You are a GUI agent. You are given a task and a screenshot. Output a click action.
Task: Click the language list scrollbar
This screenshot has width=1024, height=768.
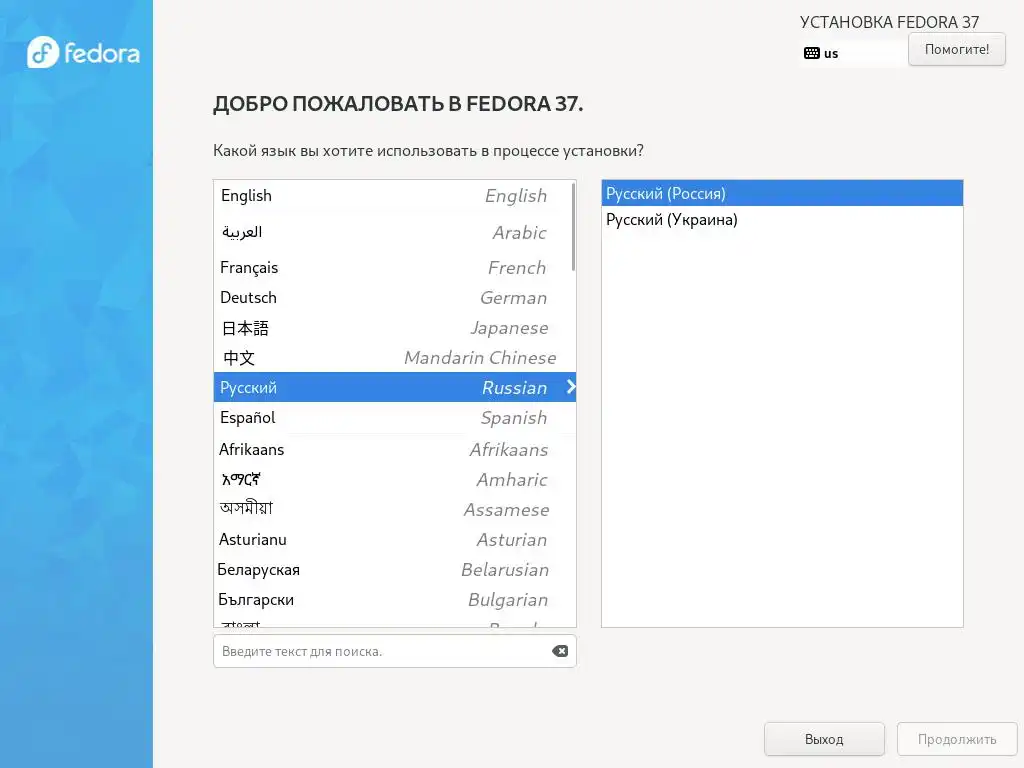pyautogui.click(x=573, y=227)
